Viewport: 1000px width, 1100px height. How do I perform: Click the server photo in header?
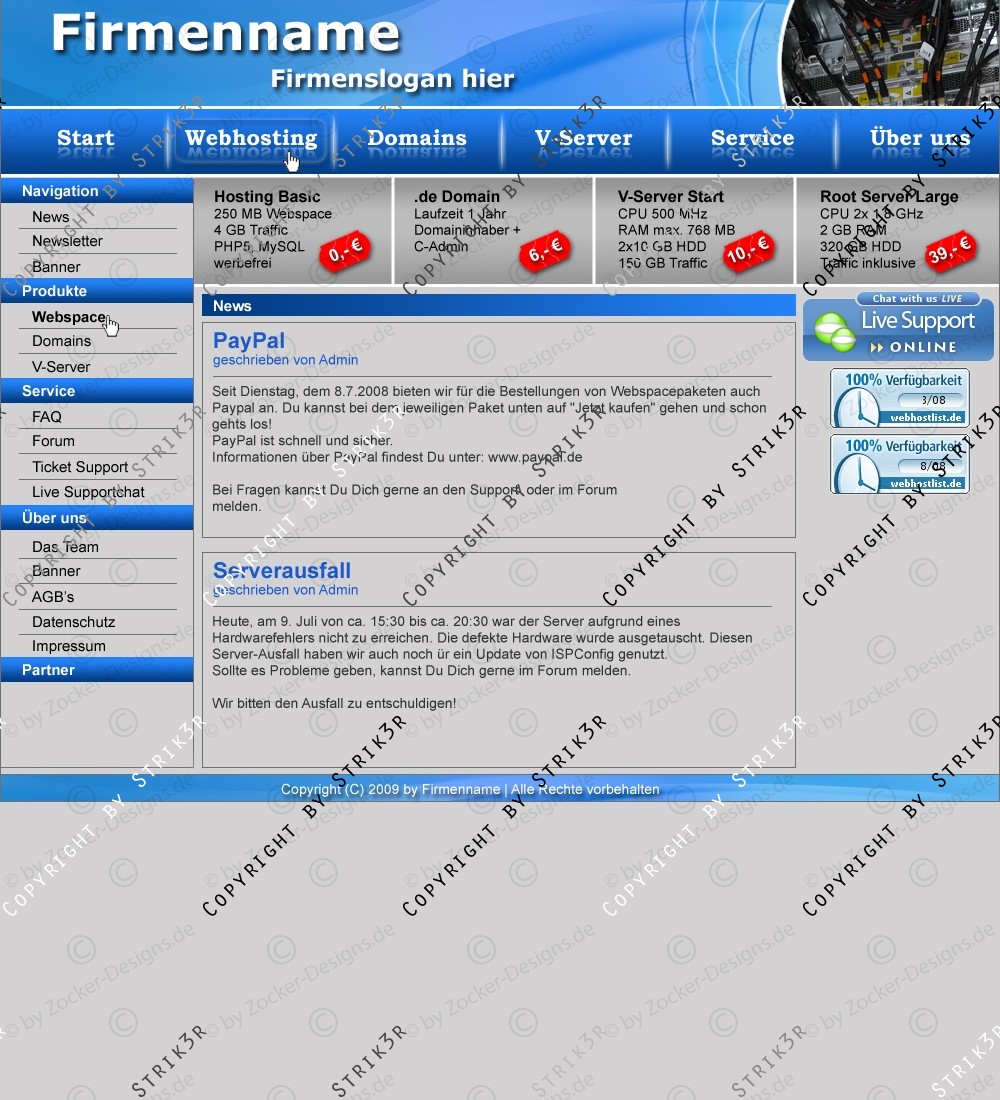click(x=889, y=52)
